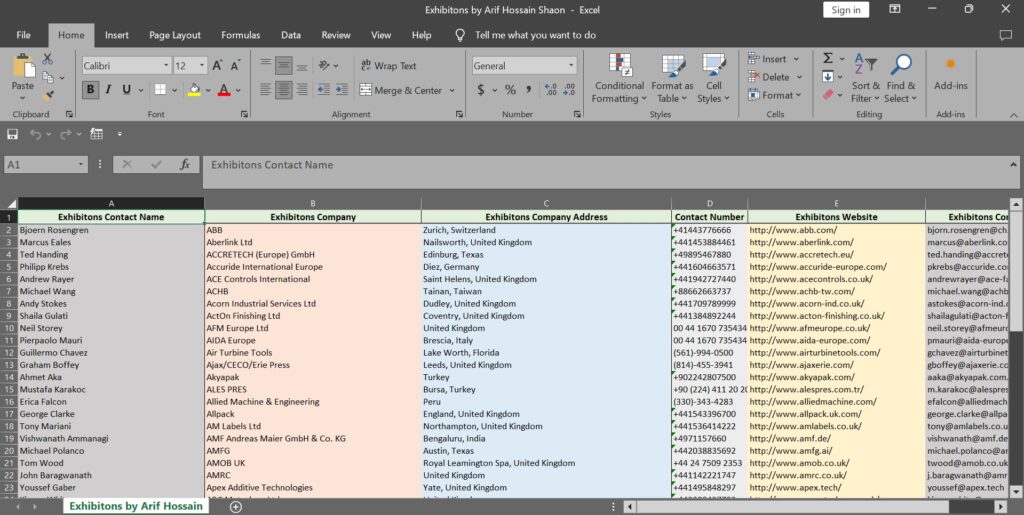
Task: Open Add-ins from the ribbon
Action: (951, 72)
